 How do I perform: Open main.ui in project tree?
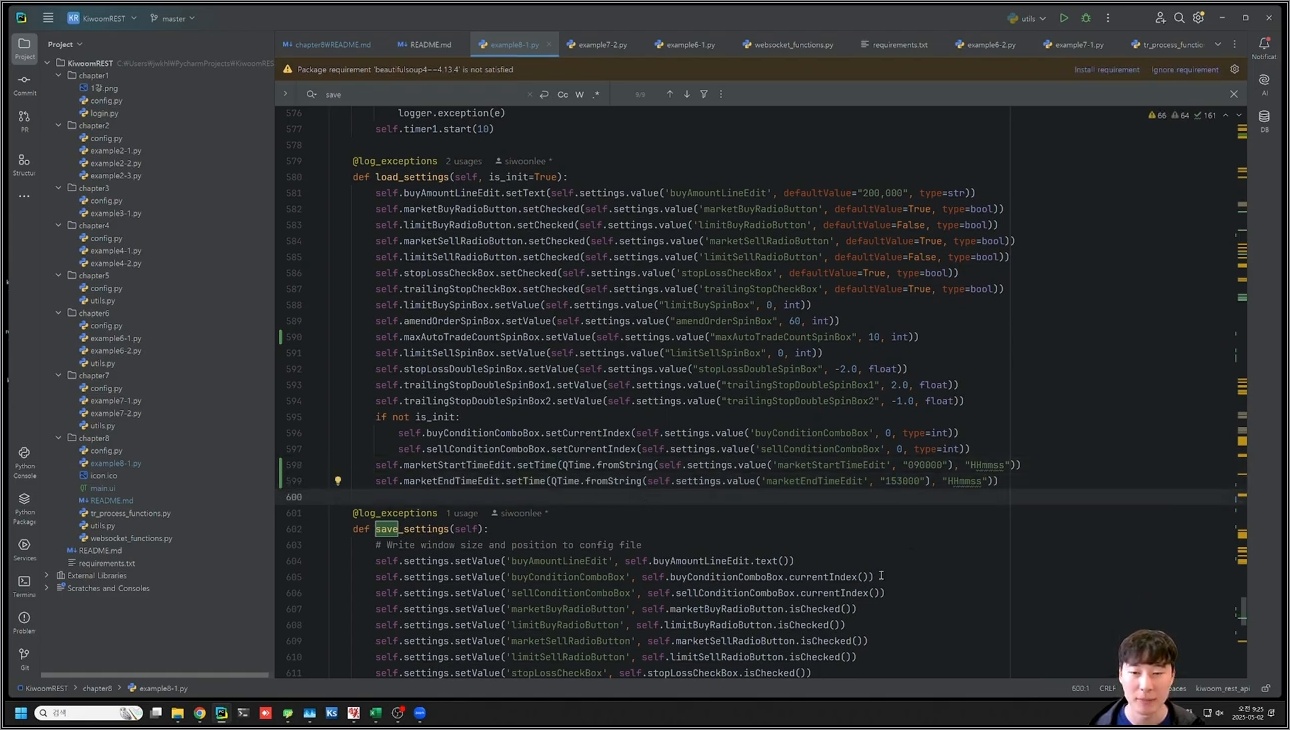[103, 488]
